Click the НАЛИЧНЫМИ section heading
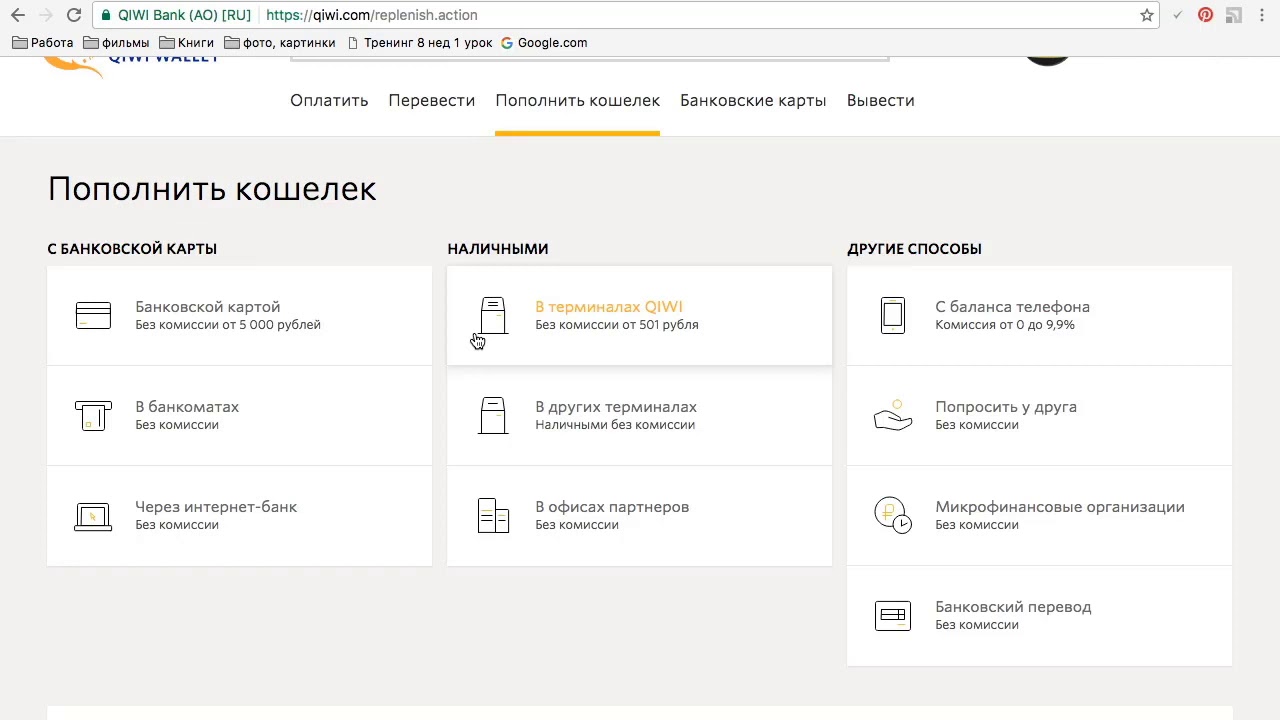The height and width of the screenshot is (720, 1280). tap(498, 249)
